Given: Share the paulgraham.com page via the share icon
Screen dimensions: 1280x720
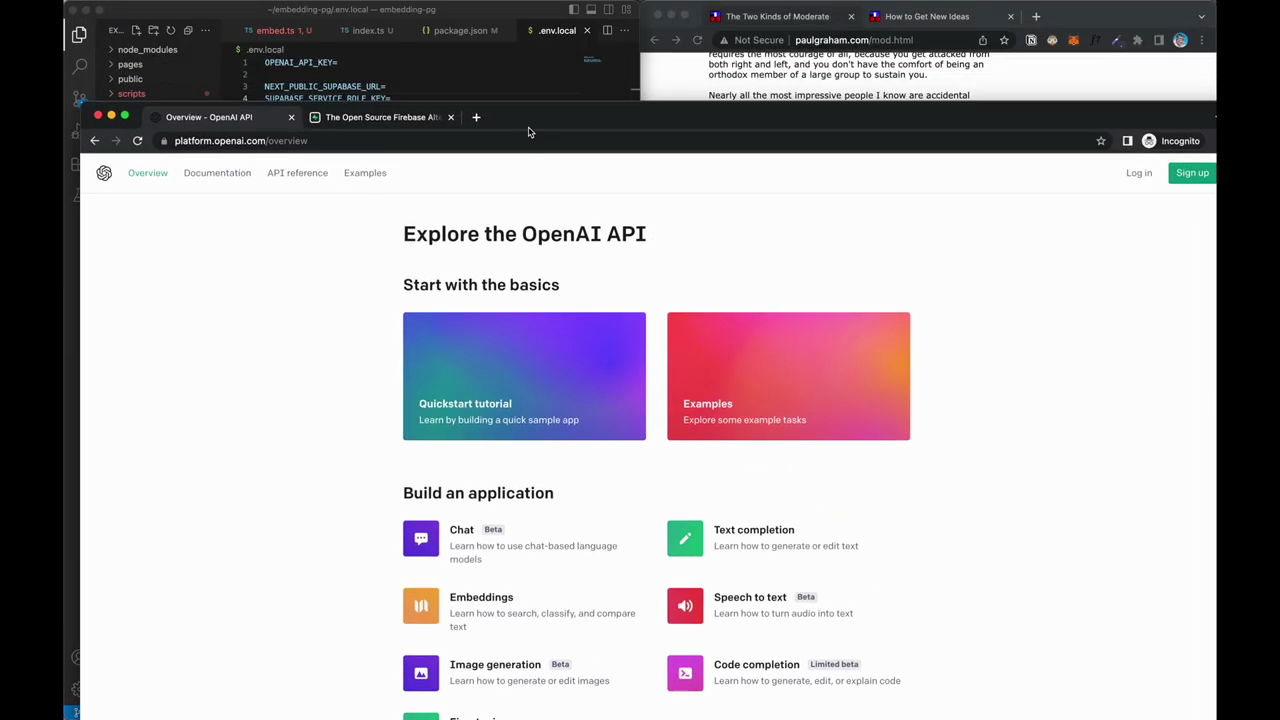Looking at the screenshot, I should click(983, 40).
